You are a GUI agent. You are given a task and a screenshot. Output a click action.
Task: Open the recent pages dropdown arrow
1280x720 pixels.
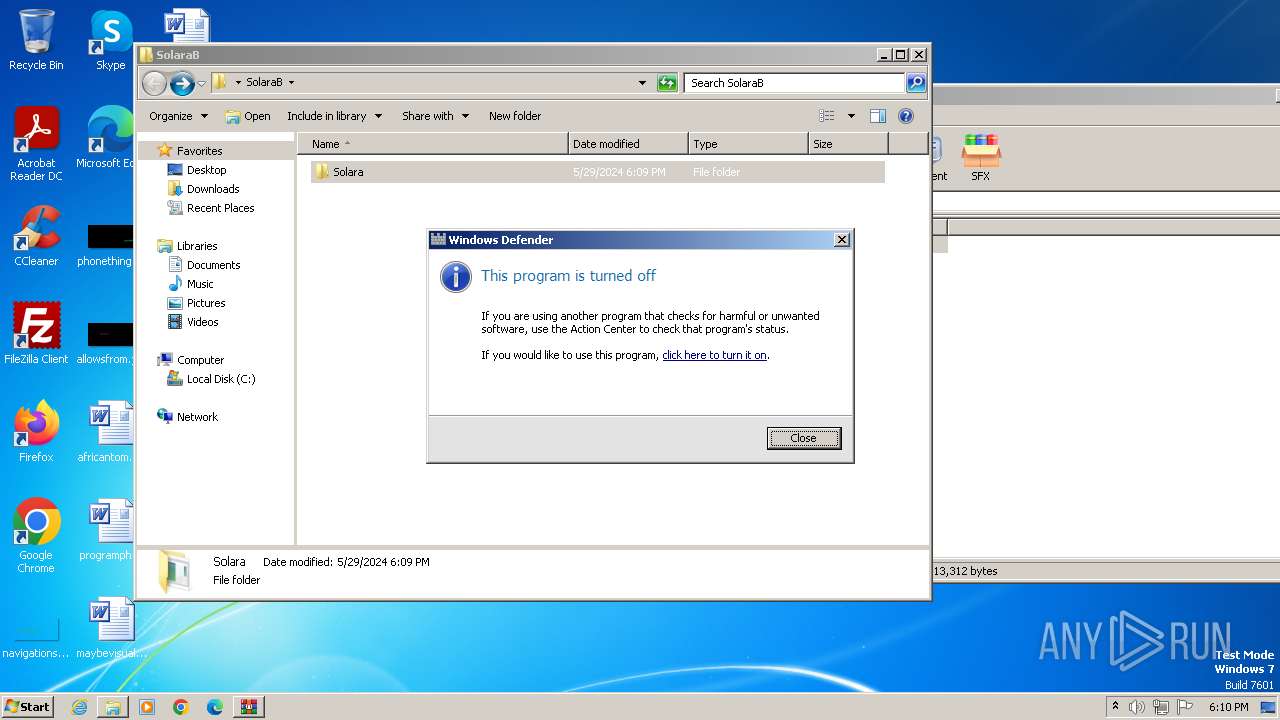coord(201,83)
